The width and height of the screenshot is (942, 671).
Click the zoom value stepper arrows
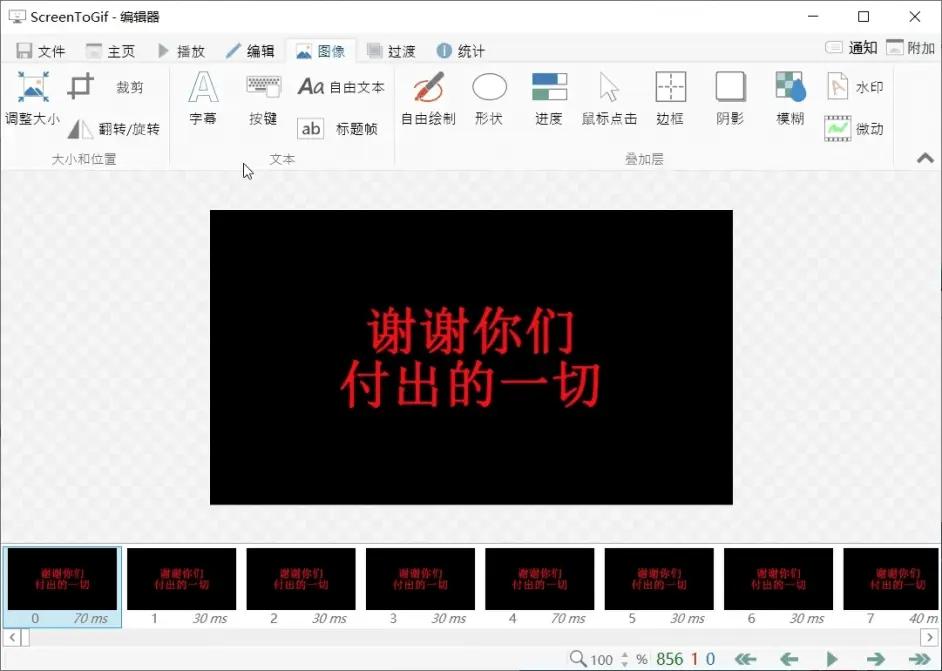(x=625, y=660)
